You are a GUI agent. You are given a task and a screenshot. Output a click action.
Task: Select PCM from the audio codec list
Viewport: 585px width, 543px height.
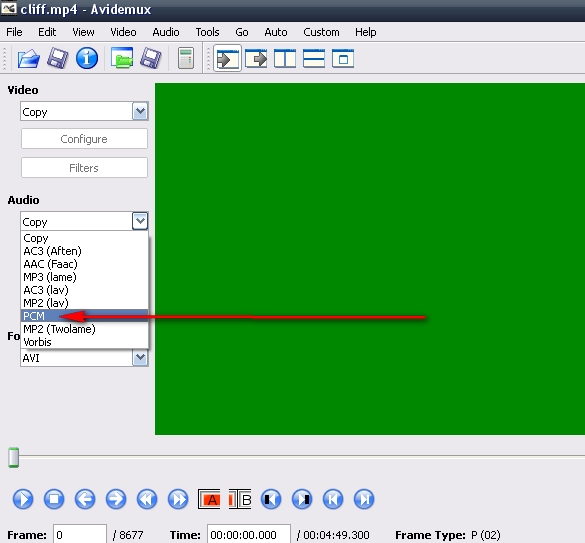(84, 316)
